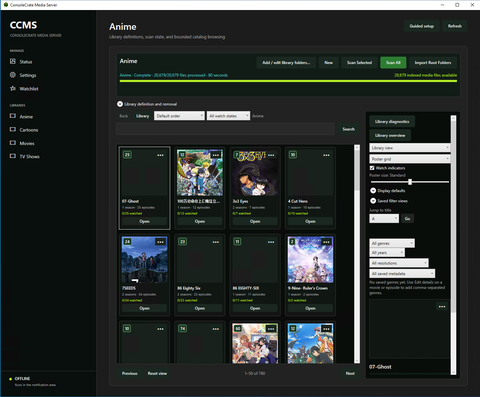Click the green Scan All button
The image size is (480, 397).
click(x=393, y=63)
